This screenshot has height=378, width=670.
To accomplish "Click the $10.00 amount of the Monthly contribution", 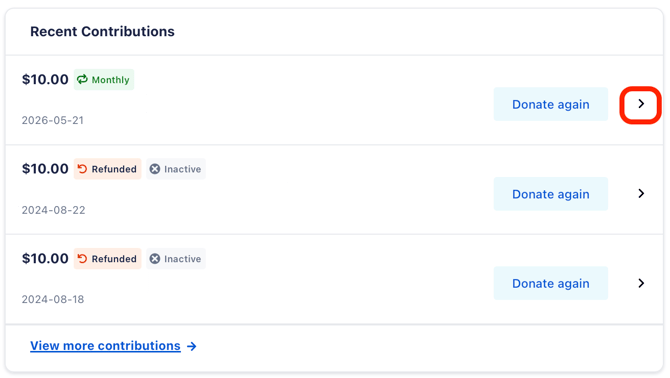I will click(45, 79).
